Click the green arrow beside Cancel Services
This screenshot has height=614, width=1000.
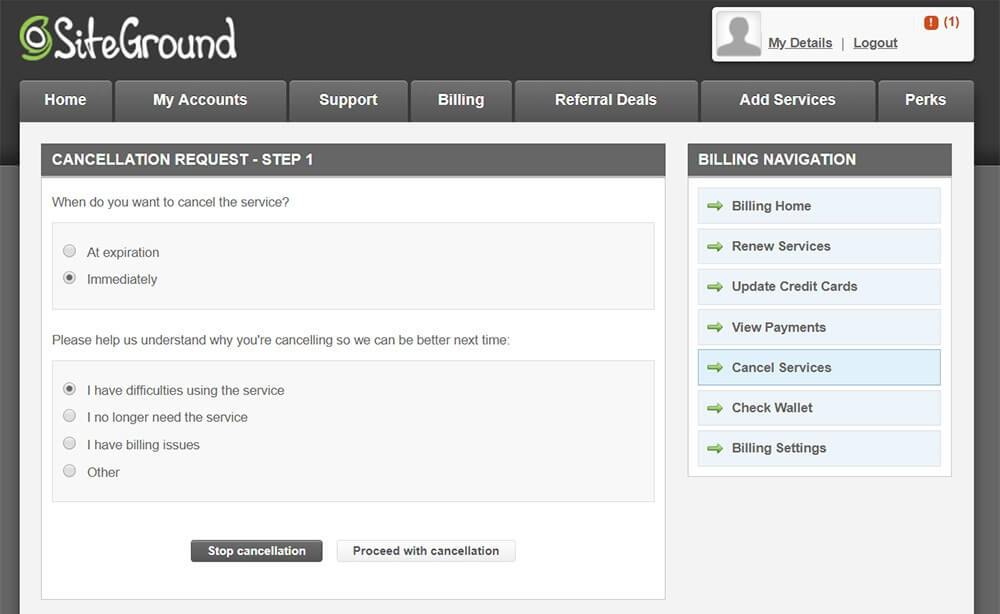(715, 367)
